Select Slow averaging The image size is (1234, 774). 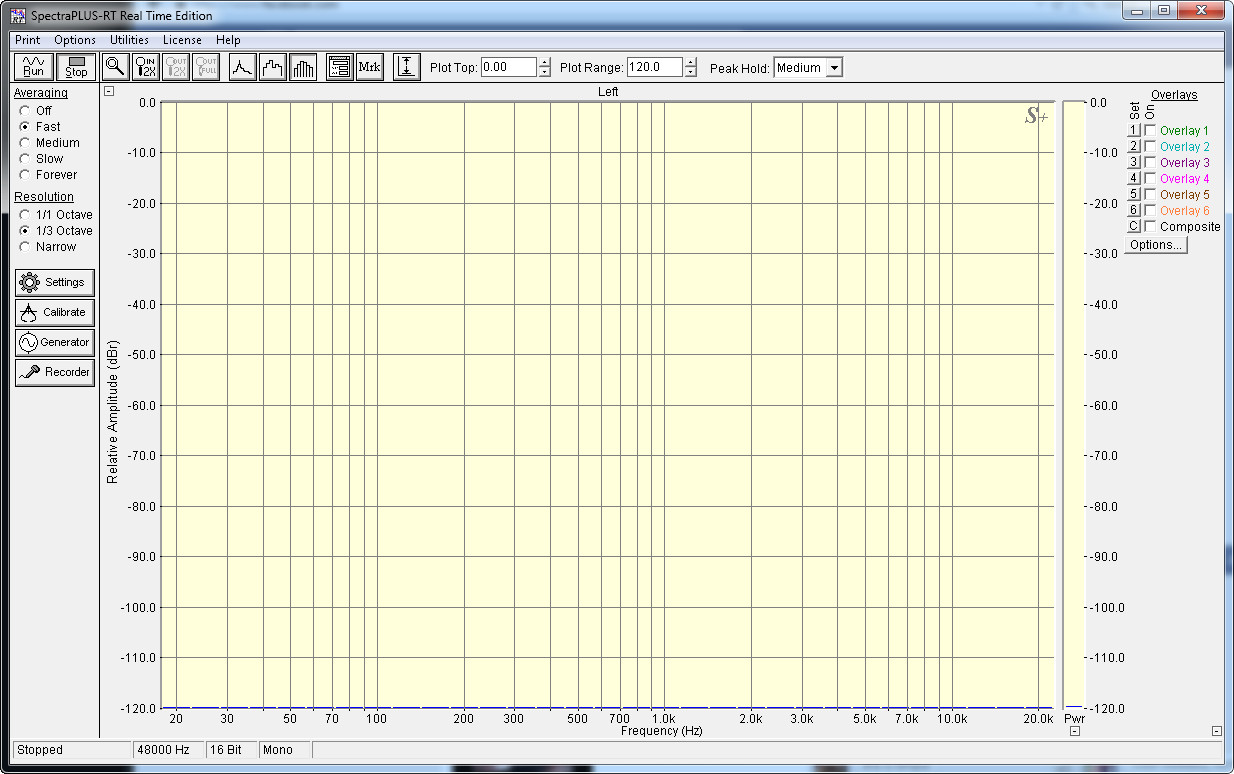click(x=25, y=159)
